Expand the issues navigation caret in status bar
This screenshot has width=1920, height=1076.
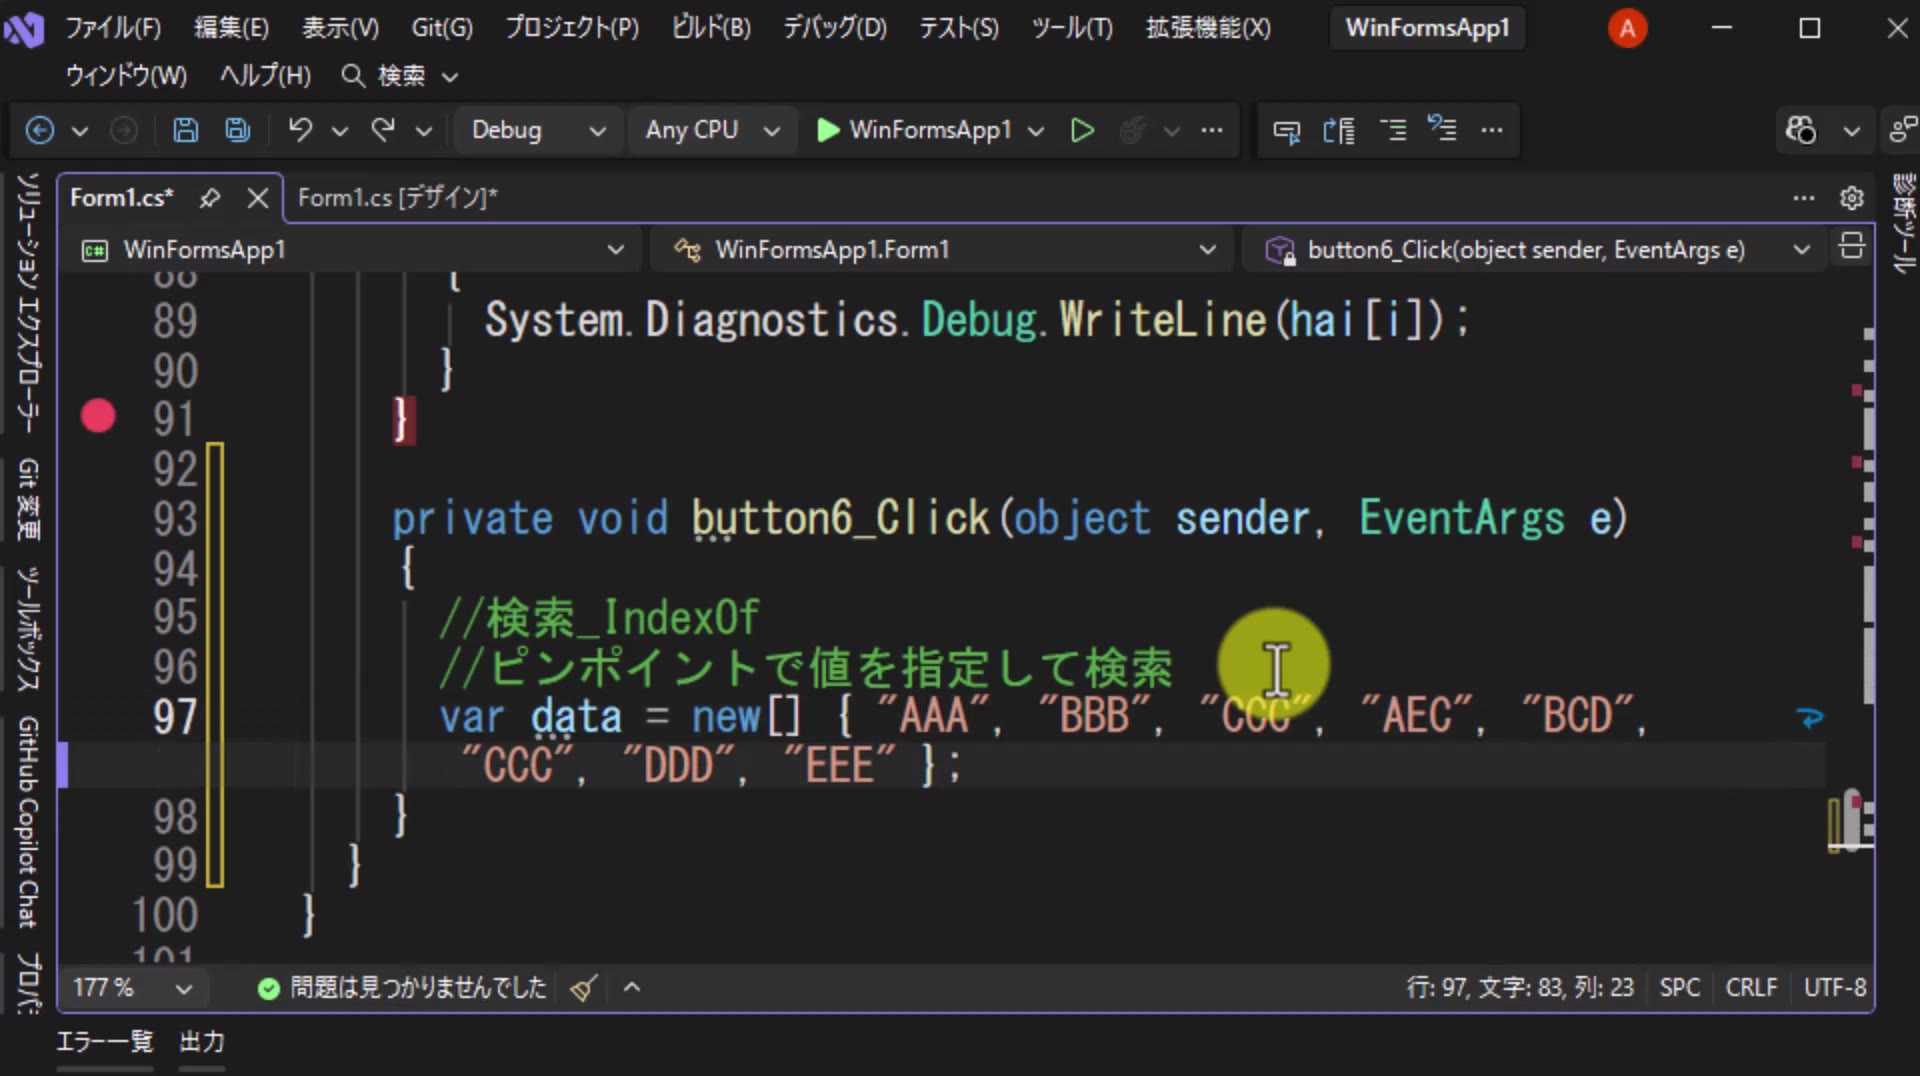[632, 988]
